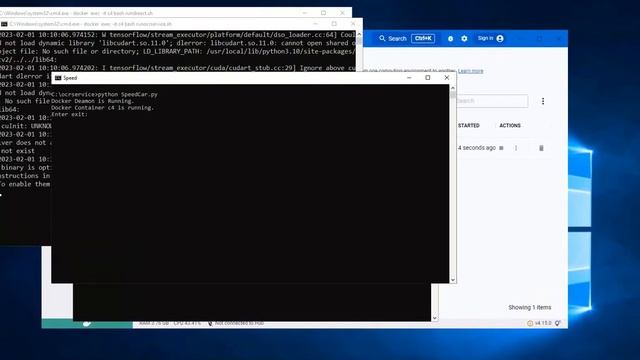This screenshot has height=360, width=640.
Task: Sort containers by STARTED column
Action: point(469,125)
